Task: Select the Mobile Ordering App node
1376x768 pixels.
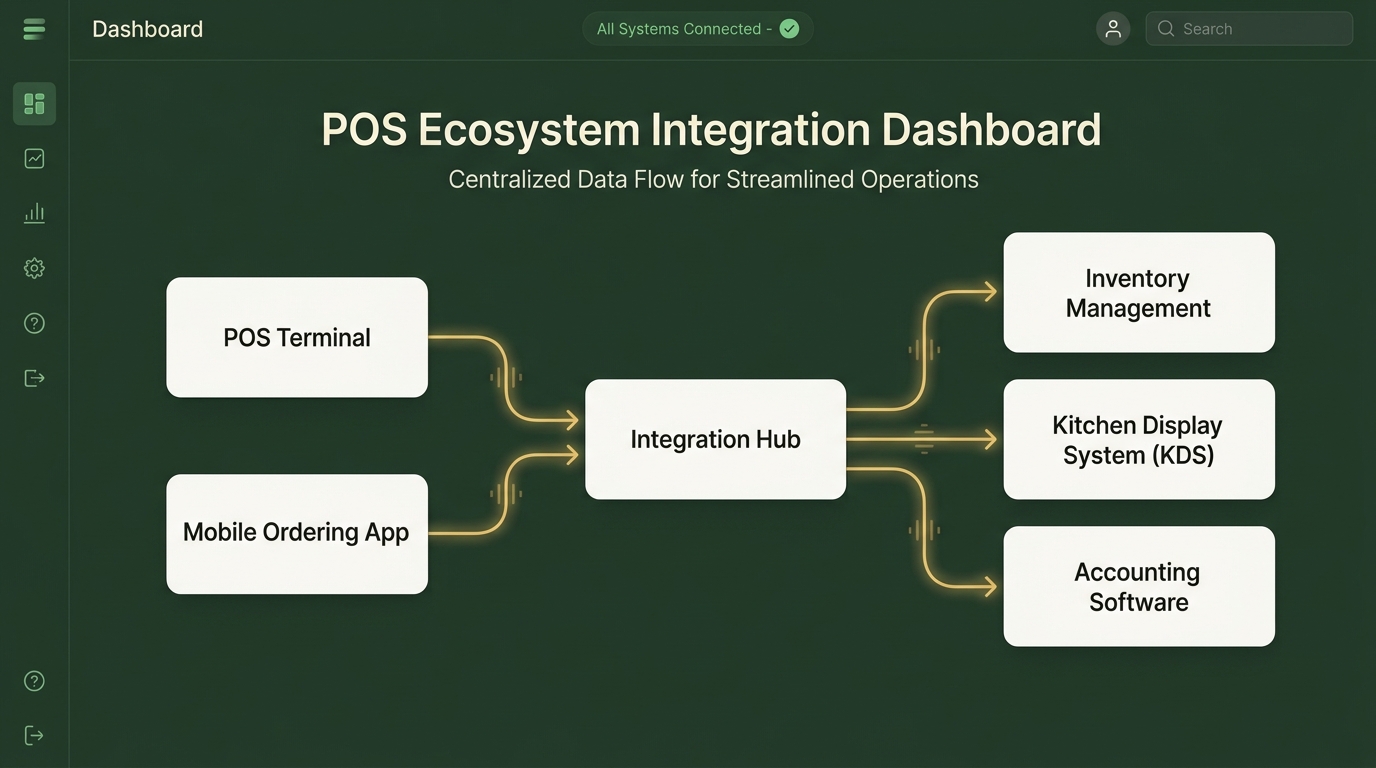Action: (x=297, y=533)
